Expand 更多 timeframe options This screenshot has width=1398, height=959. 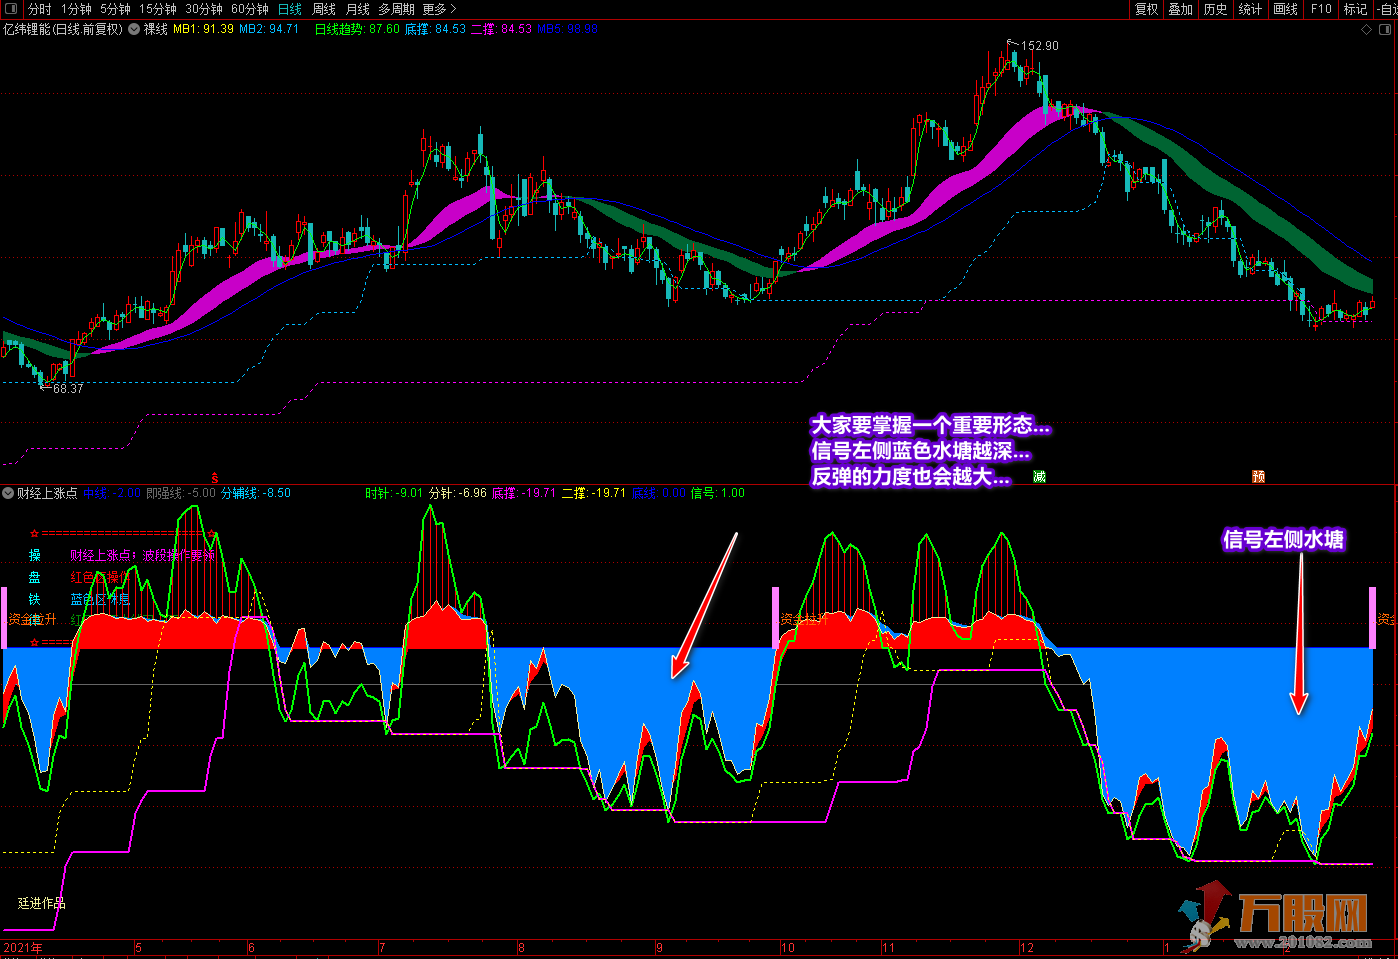(439, 9)
